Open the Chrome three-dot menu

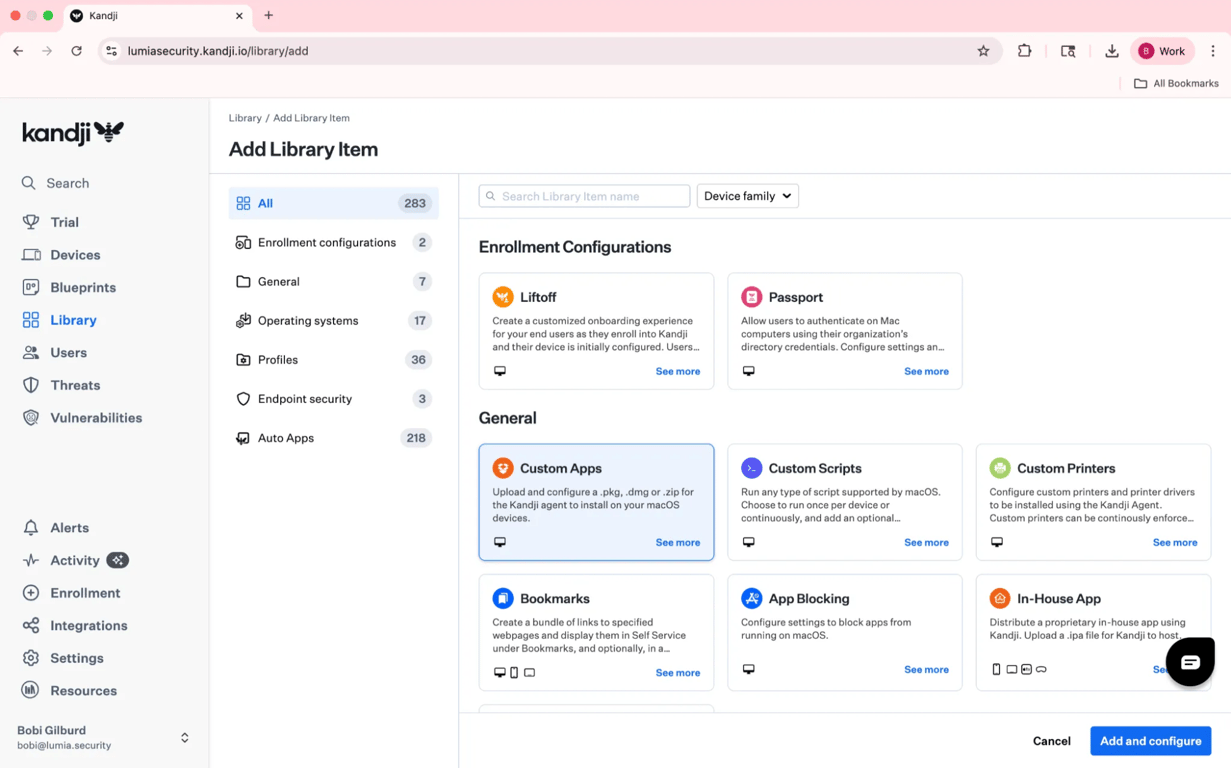click(1213, 51)
